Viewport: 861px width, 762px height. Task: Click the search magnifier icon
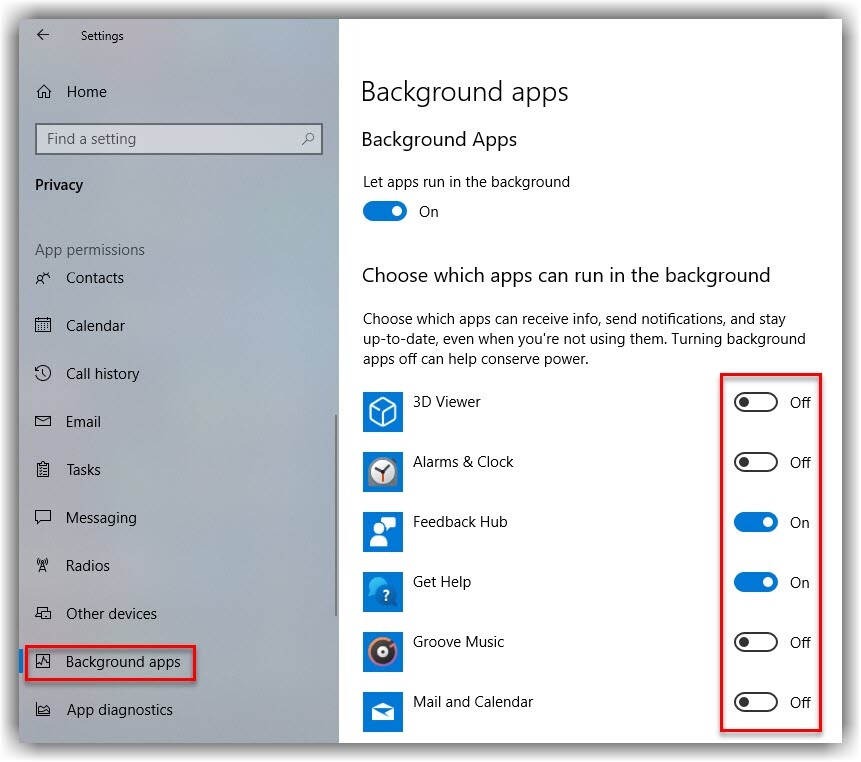pyautogui.click(x=308, y=139)
